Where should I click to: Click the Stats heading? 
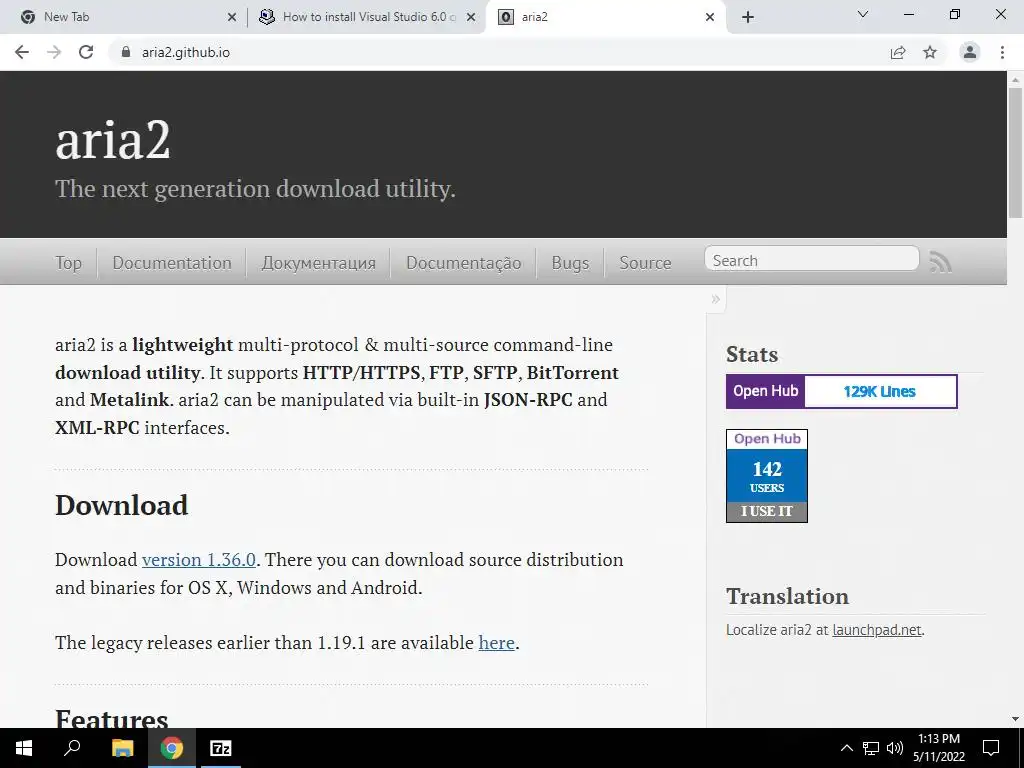[x=752, y=355]
